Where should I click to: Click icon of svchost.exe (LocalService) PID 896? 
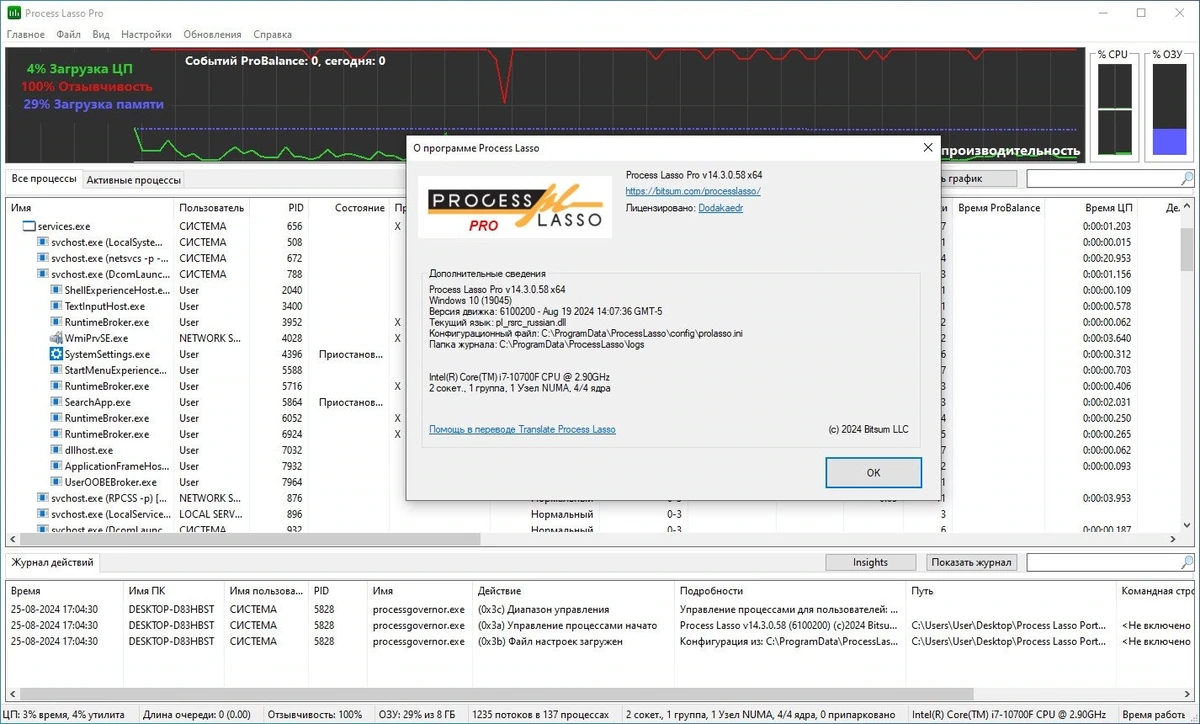coord(43,514)
